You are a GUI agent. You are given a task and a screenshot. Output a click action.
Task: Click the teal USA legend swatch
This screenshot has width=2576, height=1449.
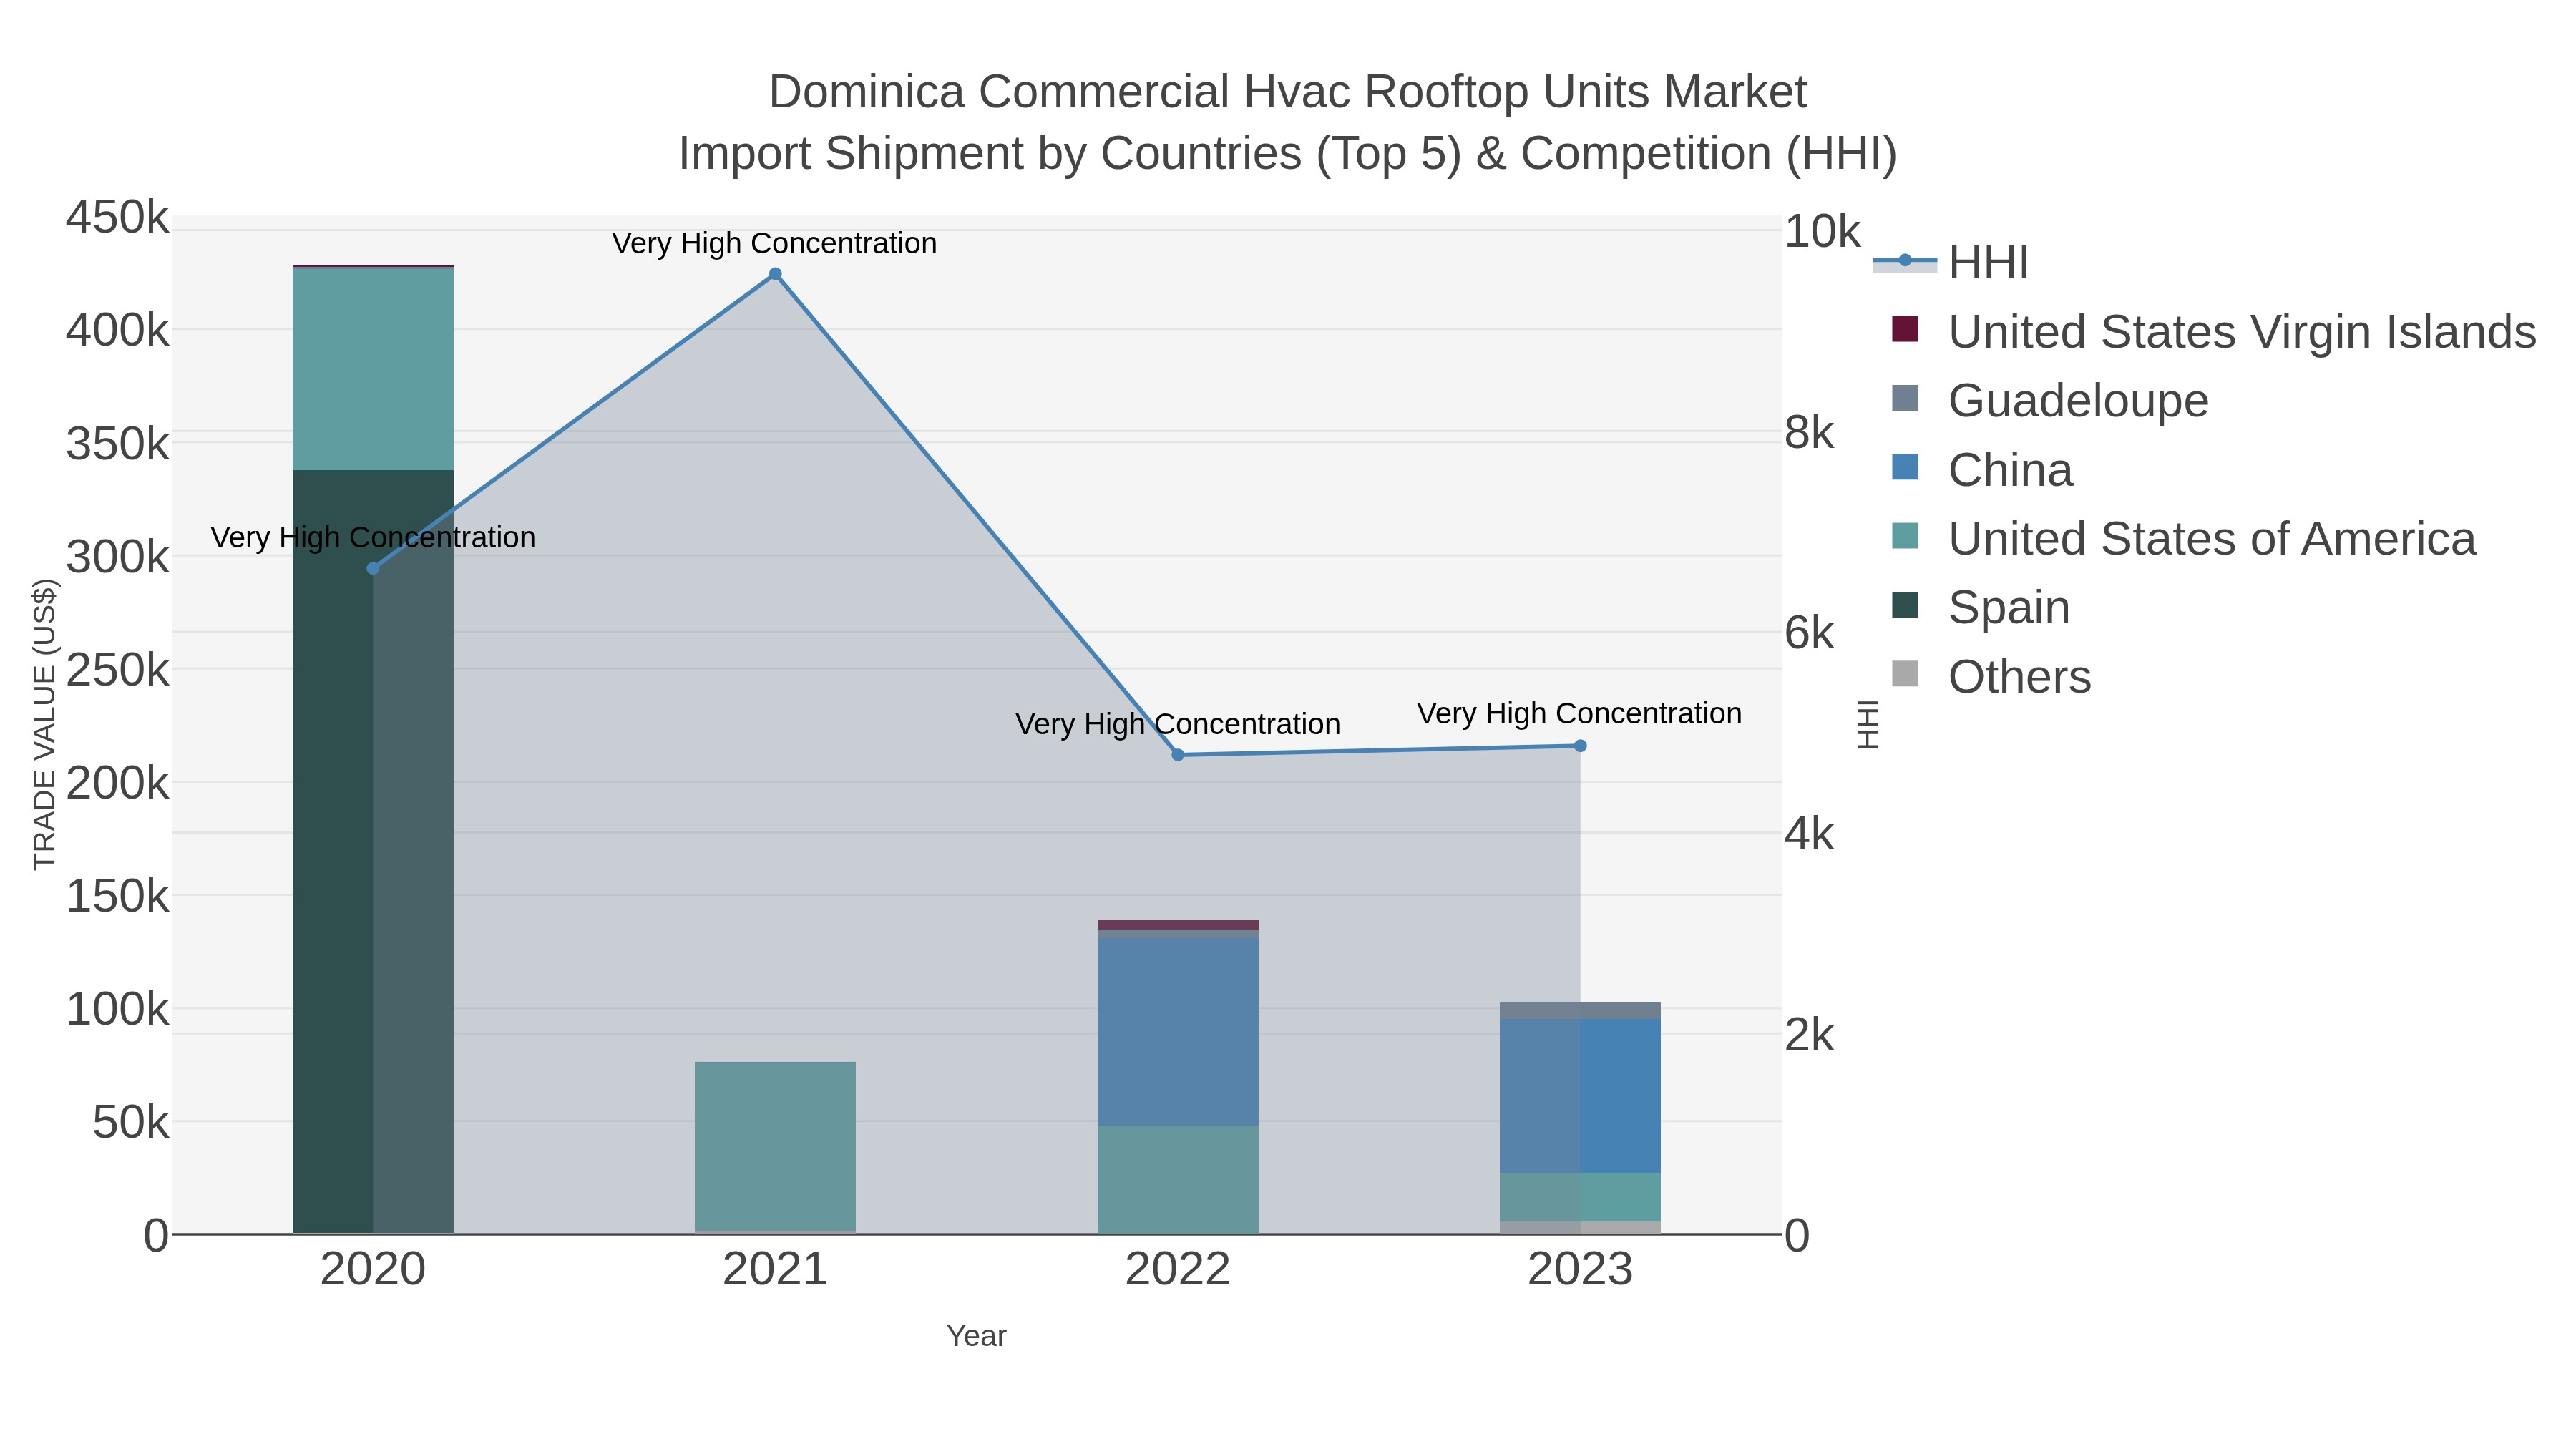click(1905, 536)
